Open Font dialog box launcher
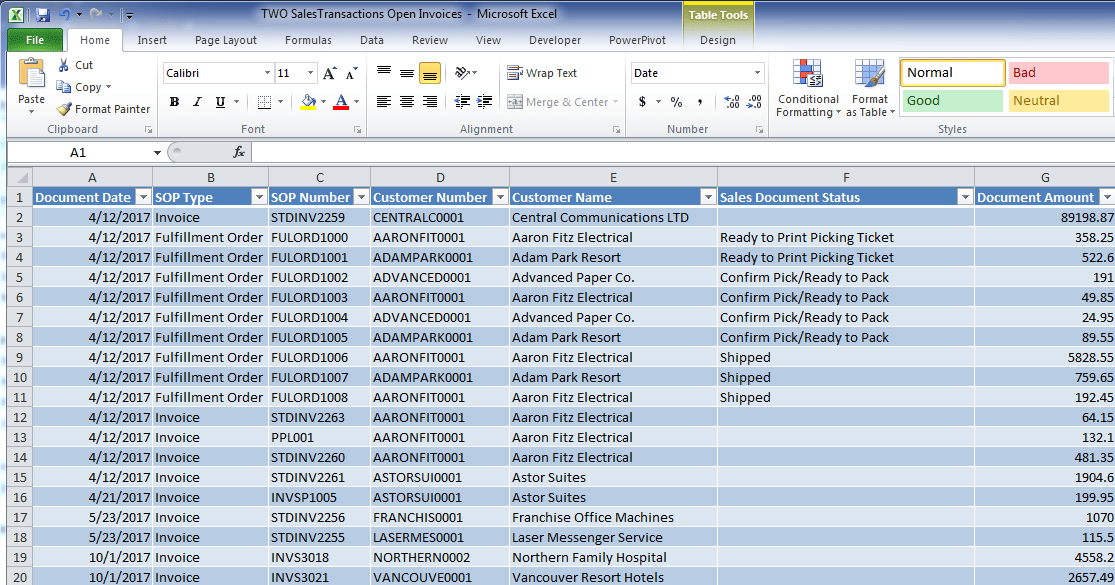The image size is (1115, 585). click(x=357, y=129)
